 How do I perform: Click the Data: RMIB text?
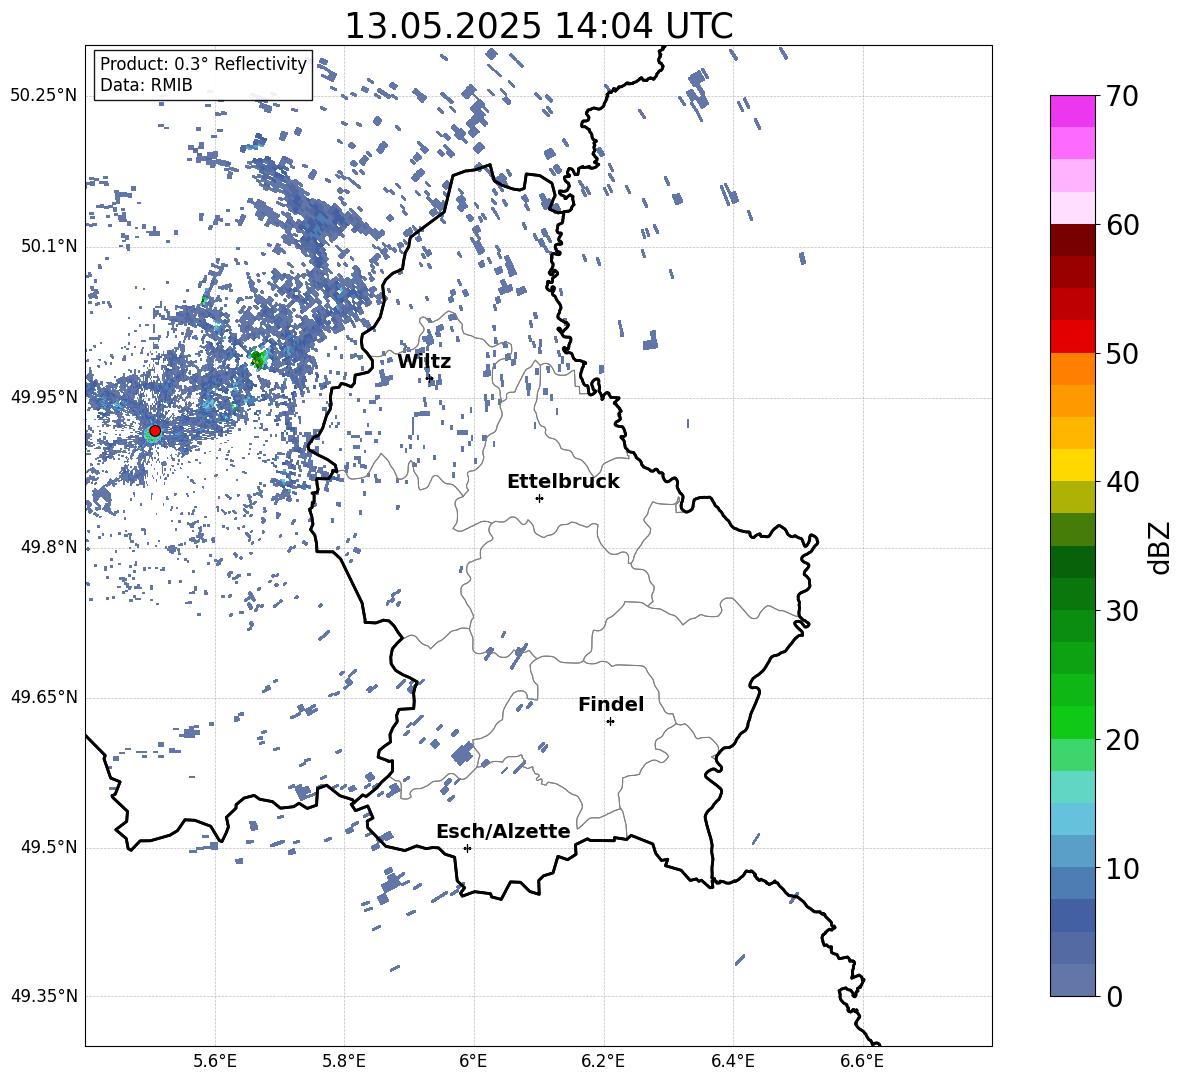click(146, 85)
